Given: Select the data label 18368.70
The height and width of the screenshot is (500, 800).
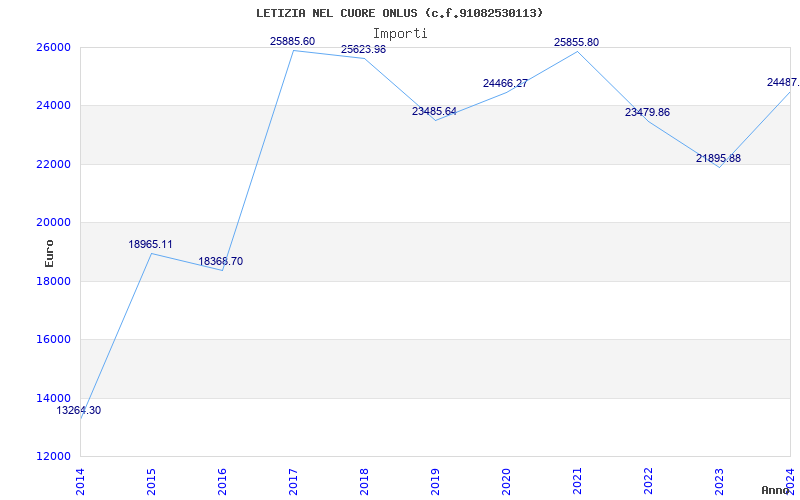Looking at the screenshot, I should [x=220, y=261].
